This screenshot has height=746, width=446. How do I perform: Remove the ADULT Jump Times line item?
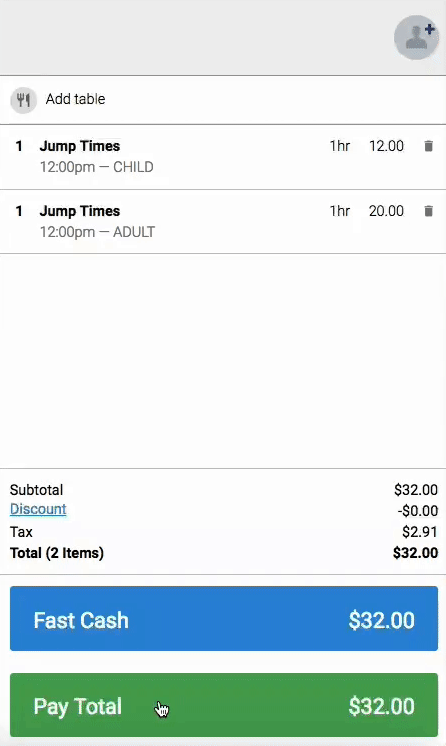tap(428, 211)
